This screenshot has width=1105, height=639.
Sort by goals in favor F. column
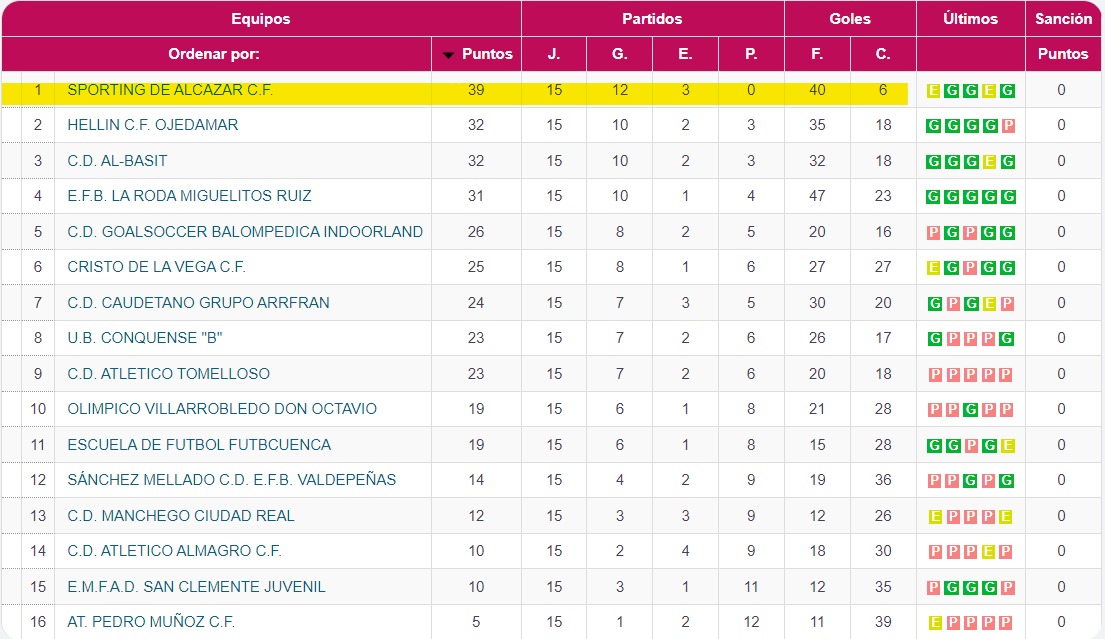pyautogui.click(x=817, y=54)
